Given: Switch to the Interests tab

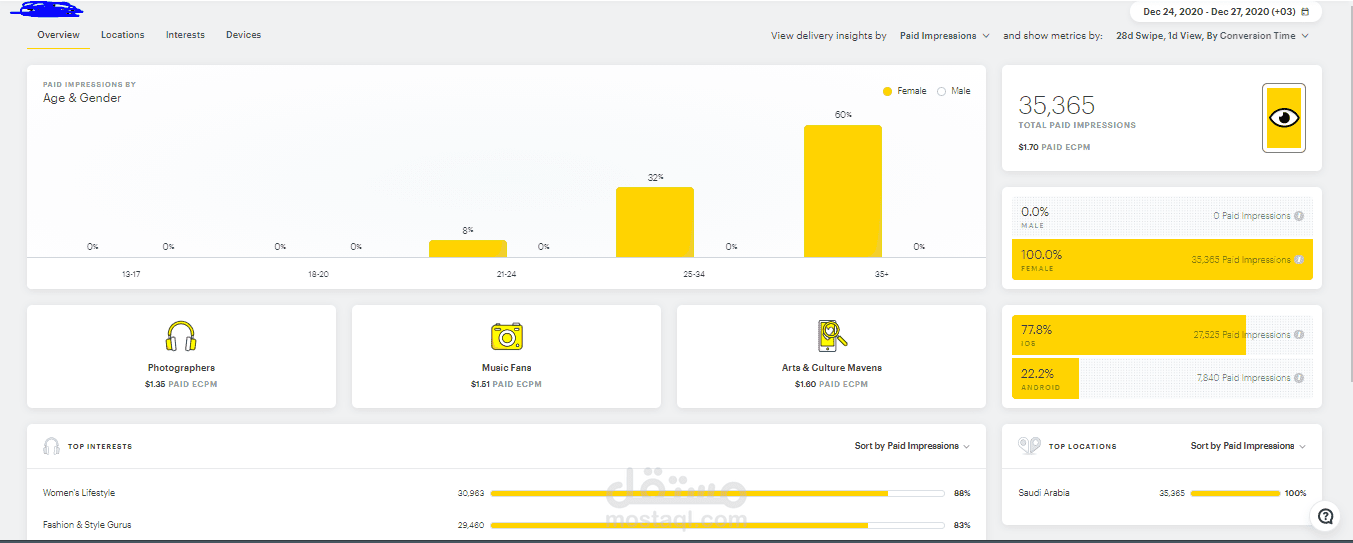Looking at the screenshot, I should pos(185,35).
